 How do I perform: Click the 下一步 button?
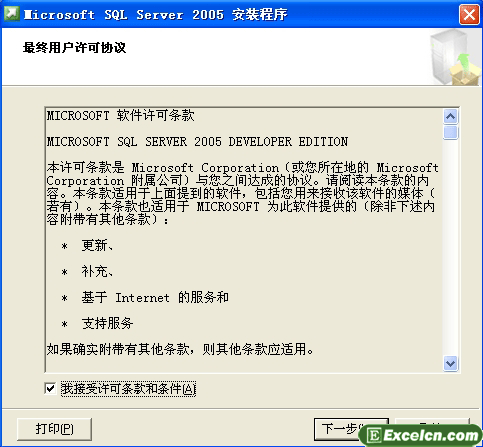pyautogui.click(x=351, y=429)
